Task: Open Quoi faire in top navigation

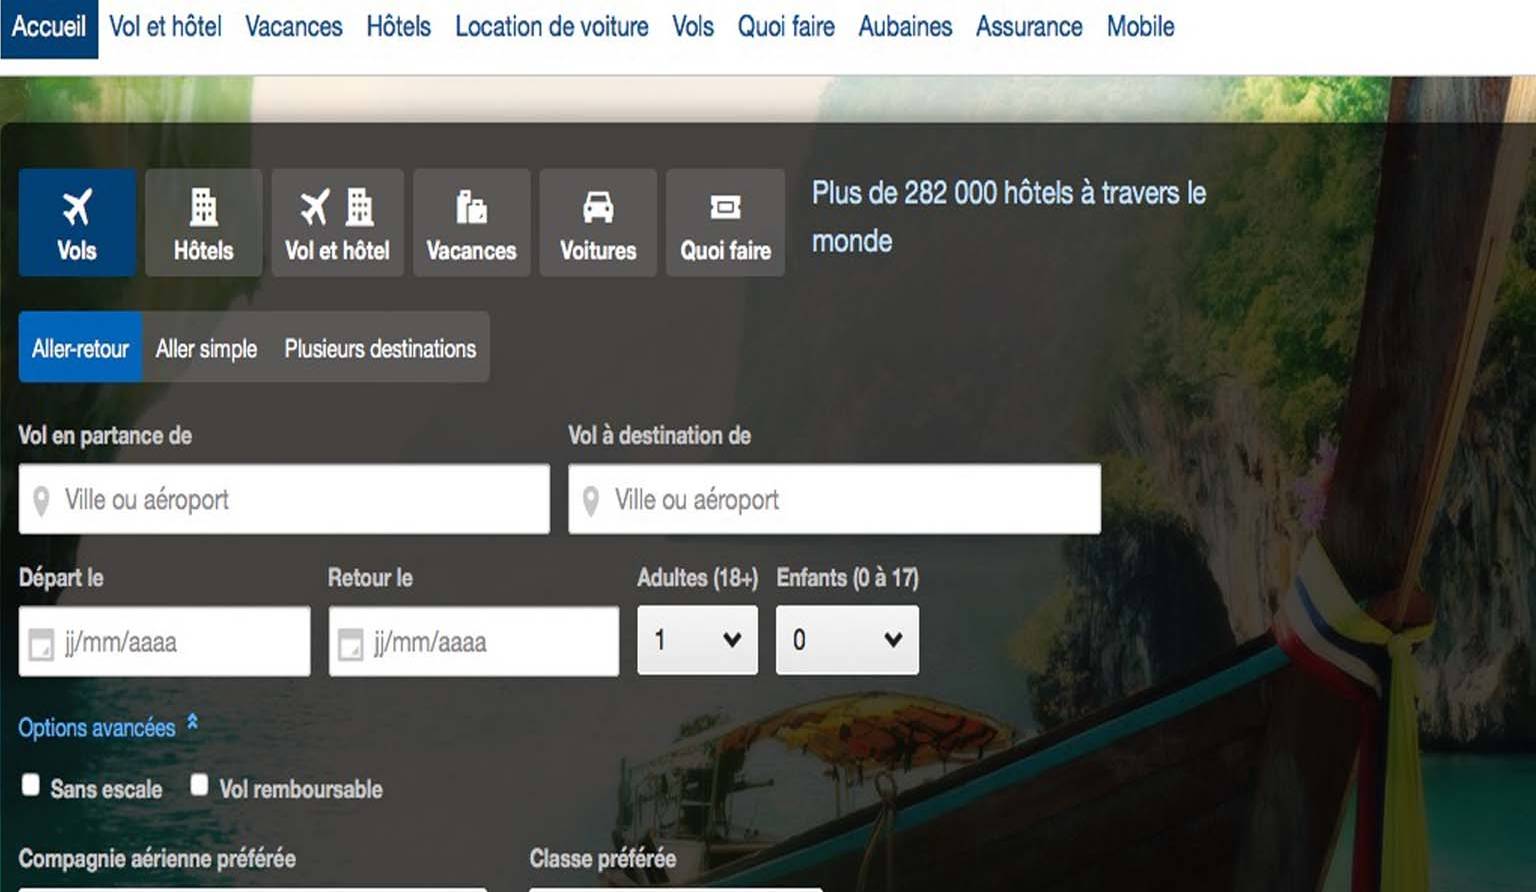Action: [786, 27]
